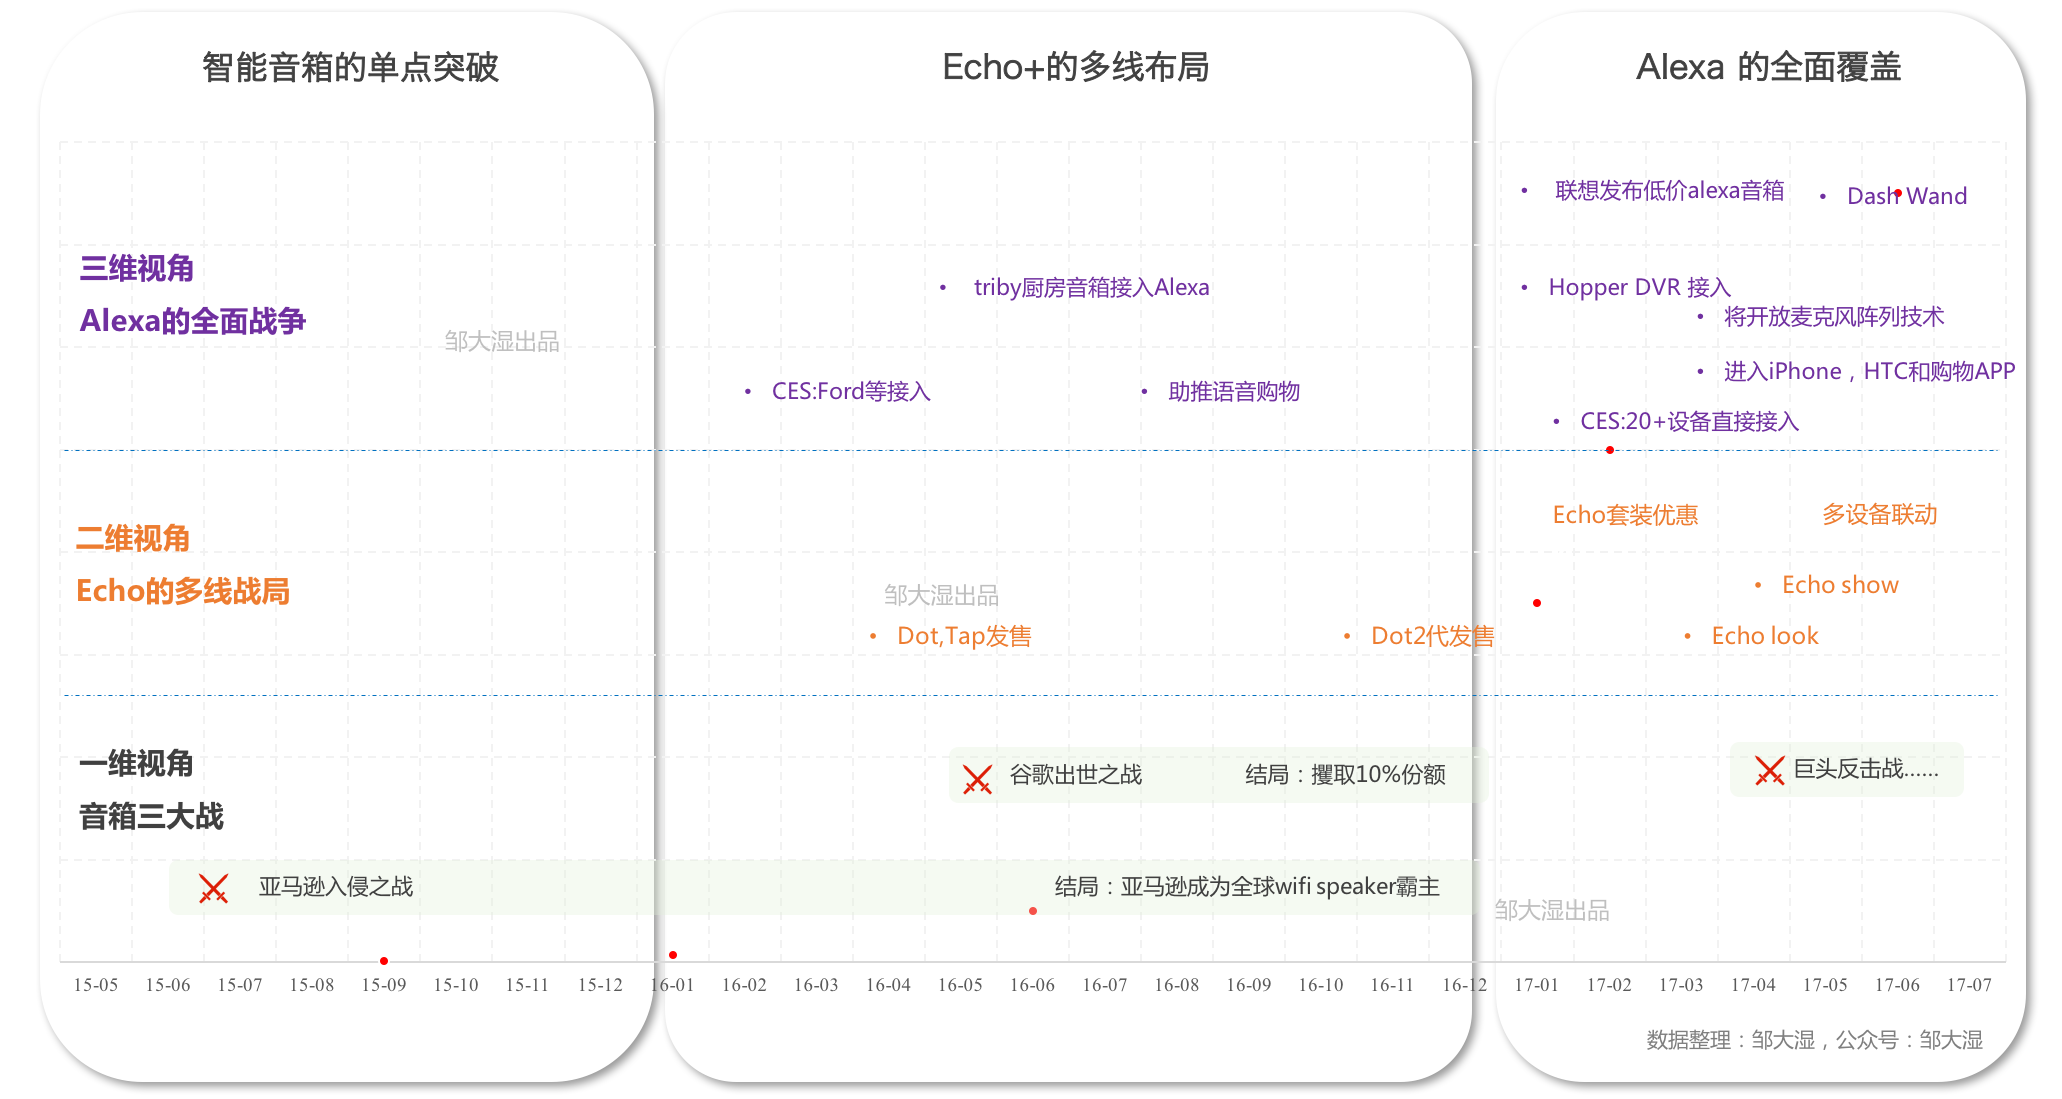This screenshot has height=1099, width=2062.
Task: Select the Echo+的多线布局 panel title
Action: click(1075, 67)
